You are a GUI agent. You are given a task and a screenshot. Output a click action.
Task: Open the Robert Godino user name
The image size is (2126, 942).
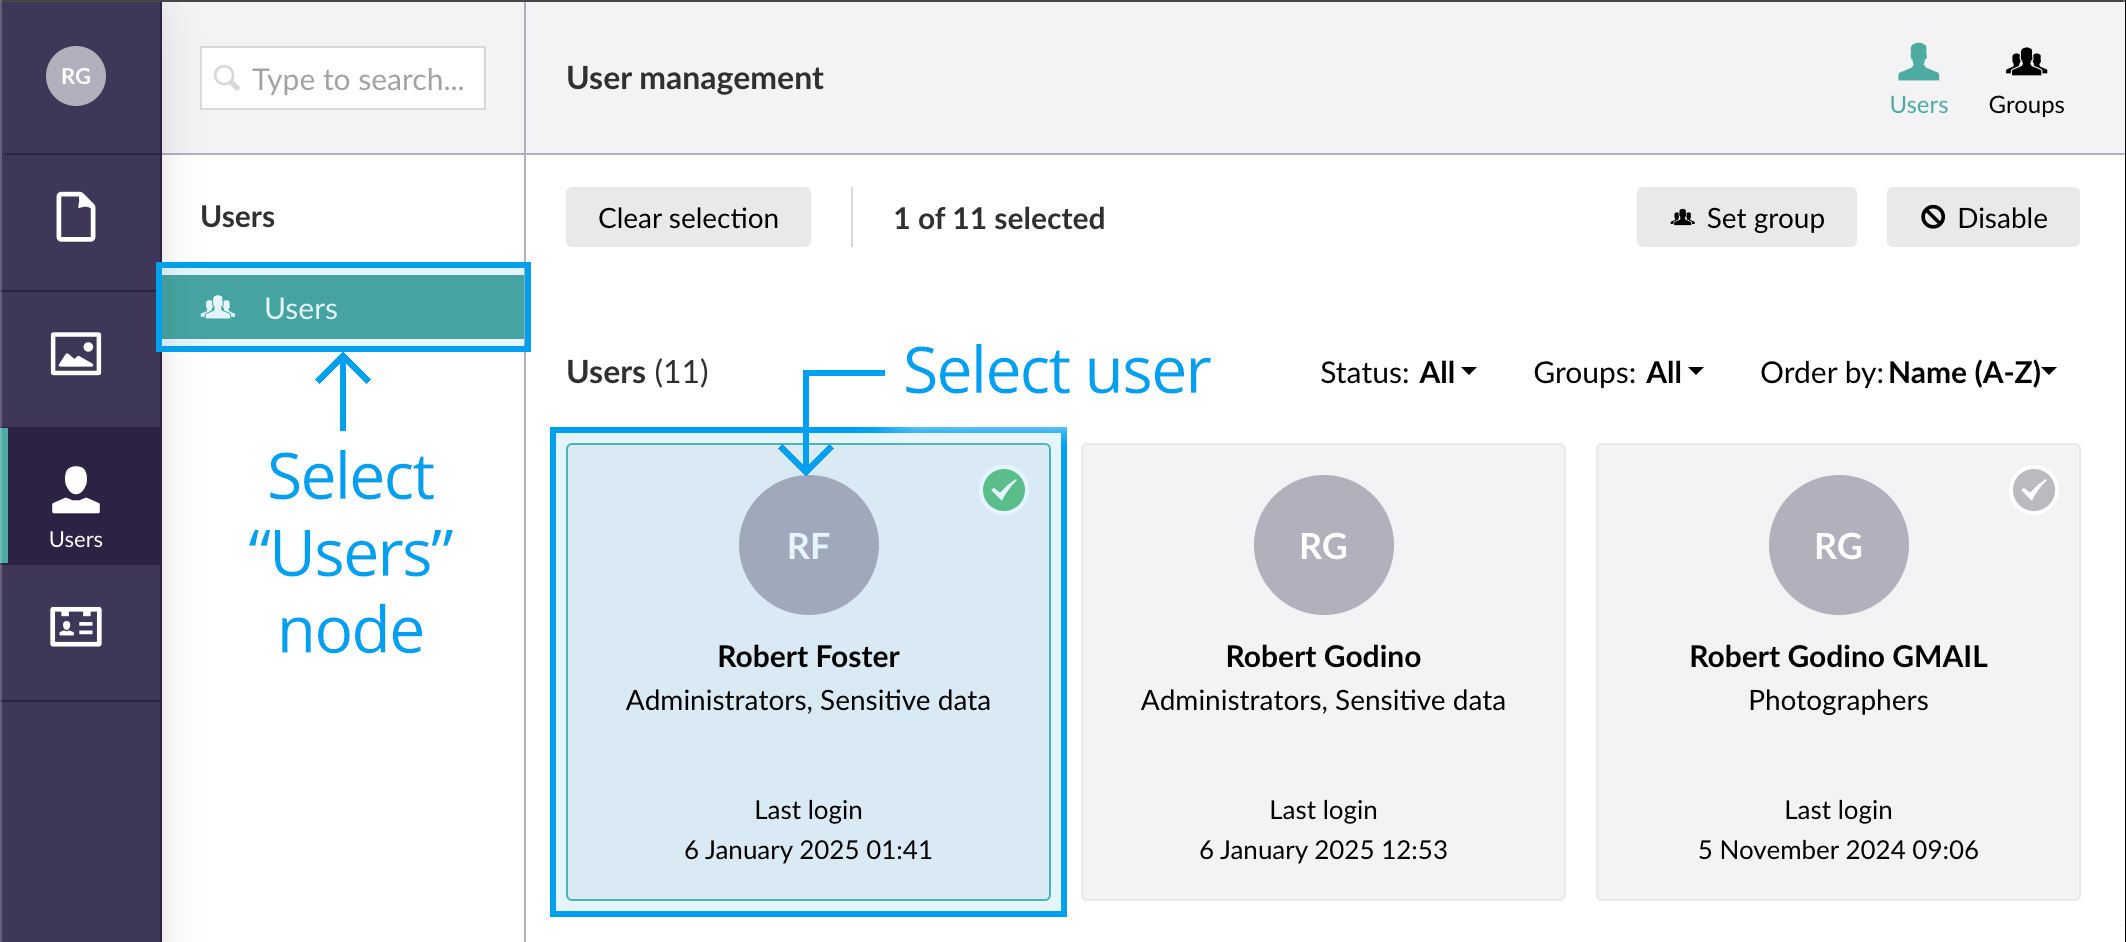1323,656
